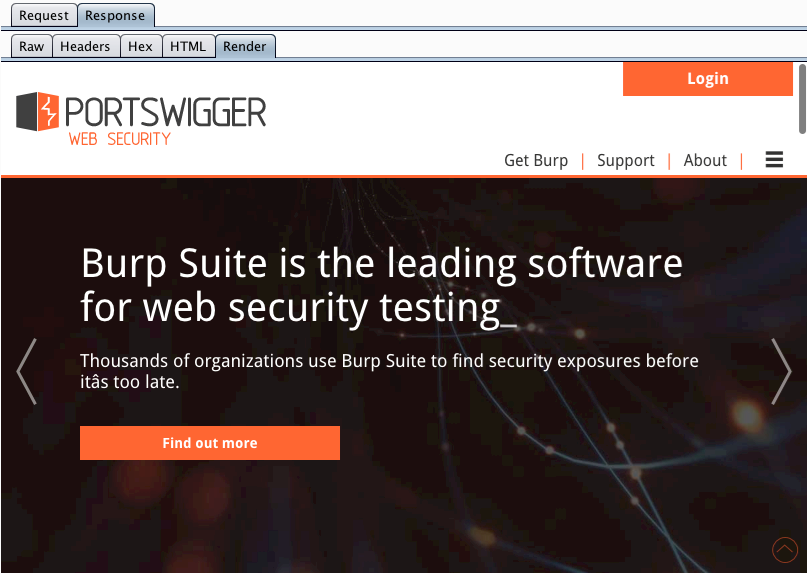Click the back-to-top circle arrow icon
The image size is (807, 573).
point(785,549)
